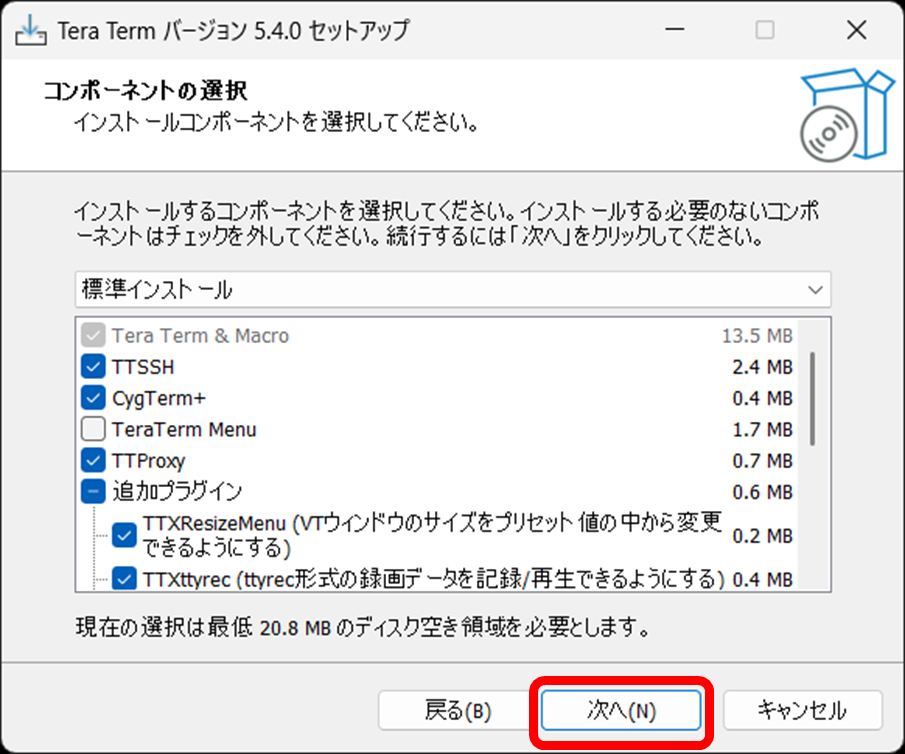Select the TTXttyrec description text

click(x=433, y=578)
